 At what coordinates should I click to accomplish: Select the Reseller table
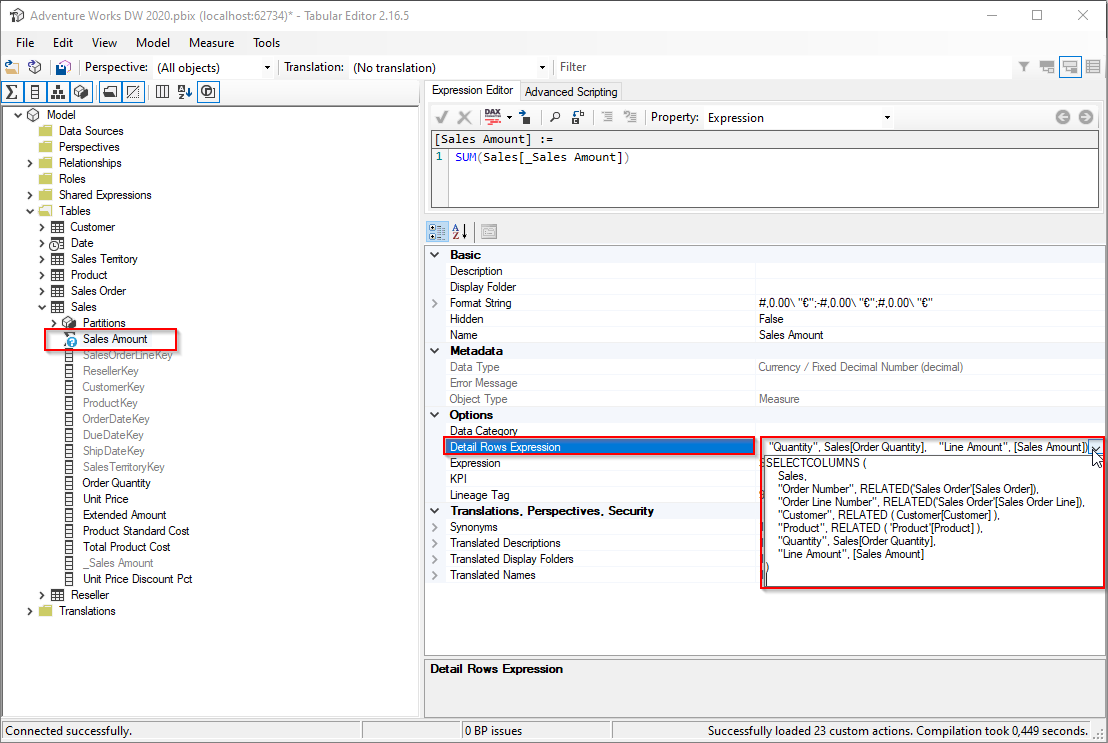[x=90, y=595]
